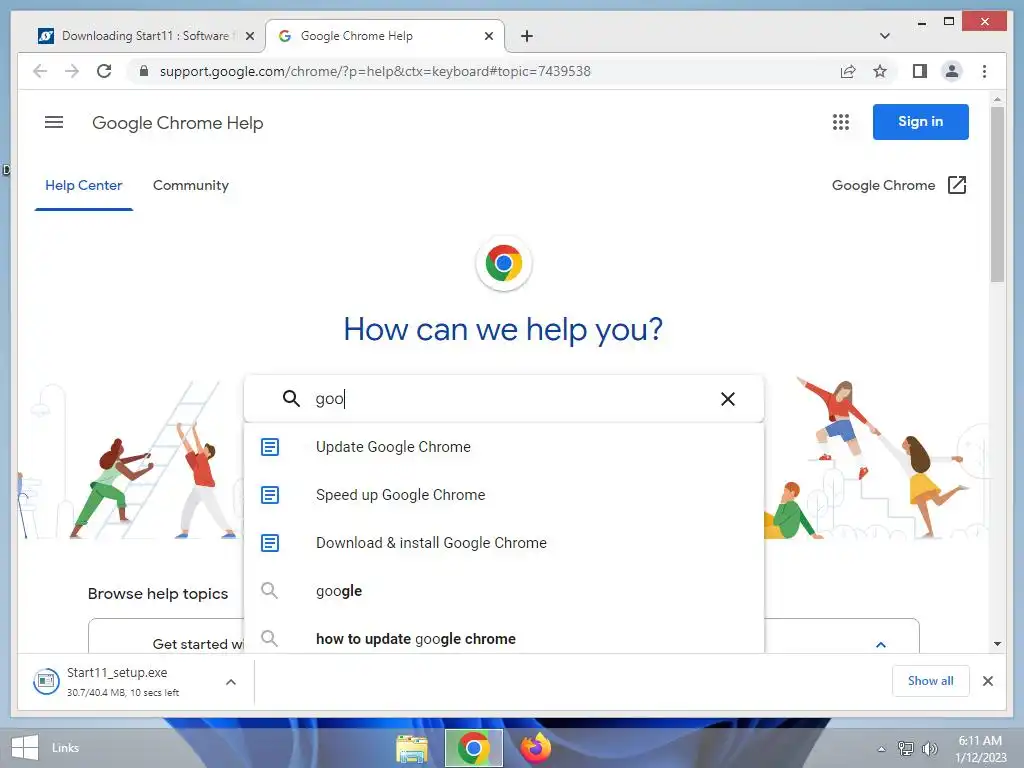Open Start11_setup.exe download item

click(x=124, y=682)
